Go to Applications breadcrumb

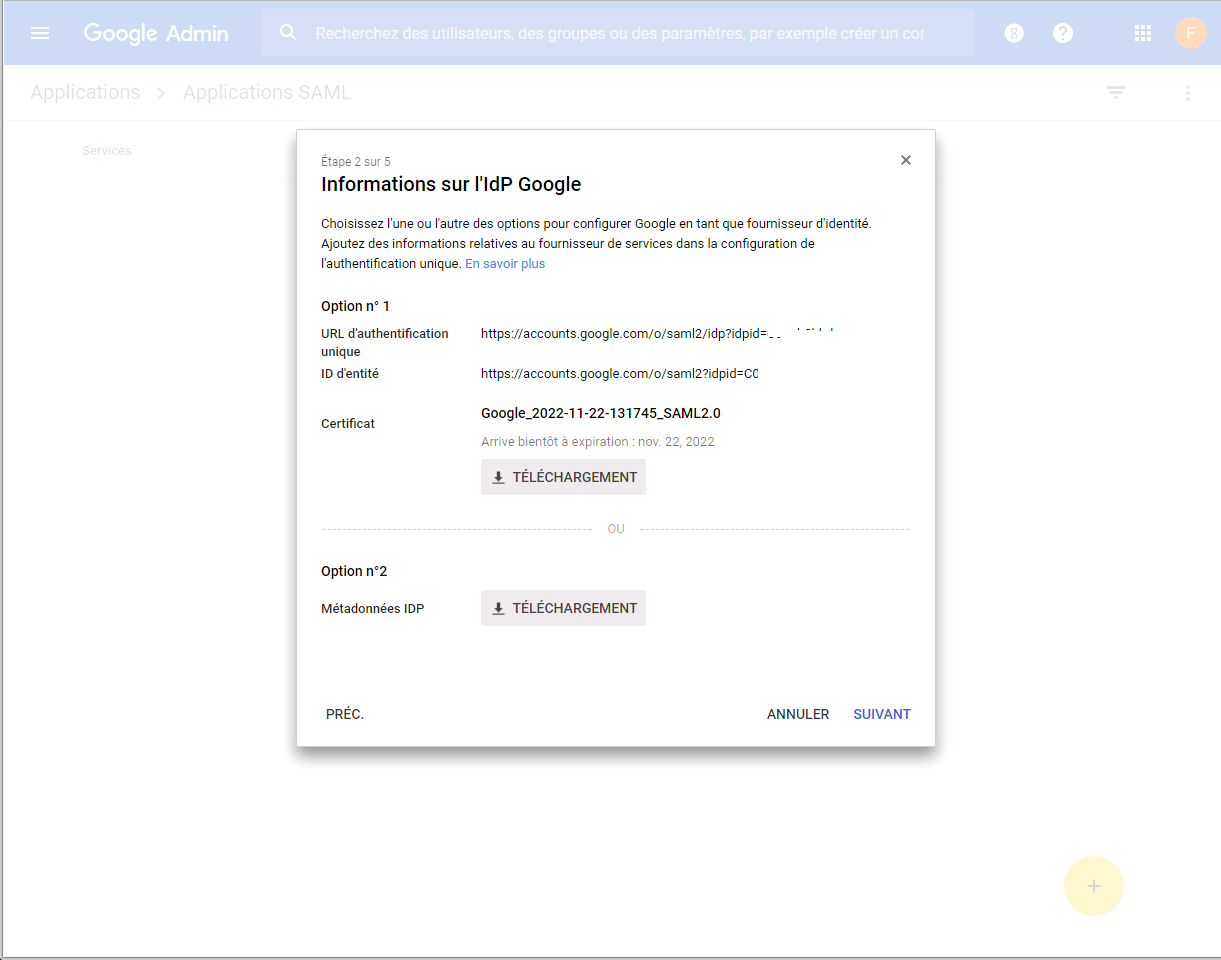(85, 92)
